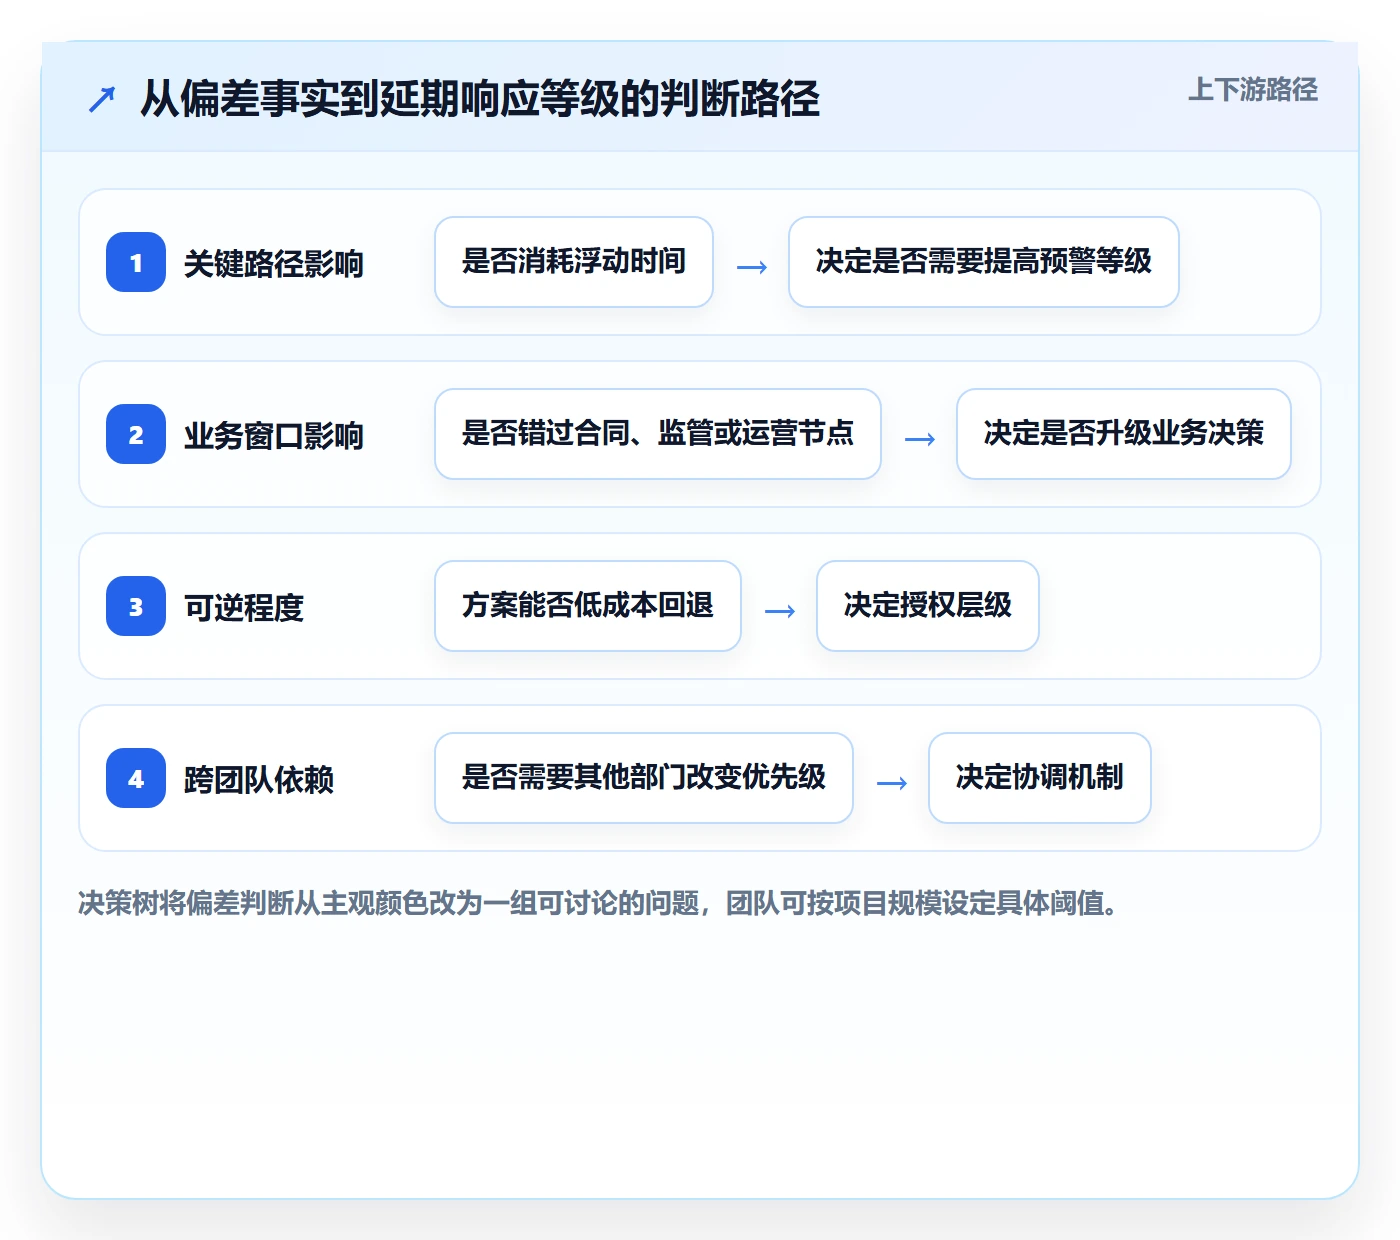This screenshot has width=1400, height=1240.
Task: Click the 上下游路径 label
Action: coord(1252,90)
